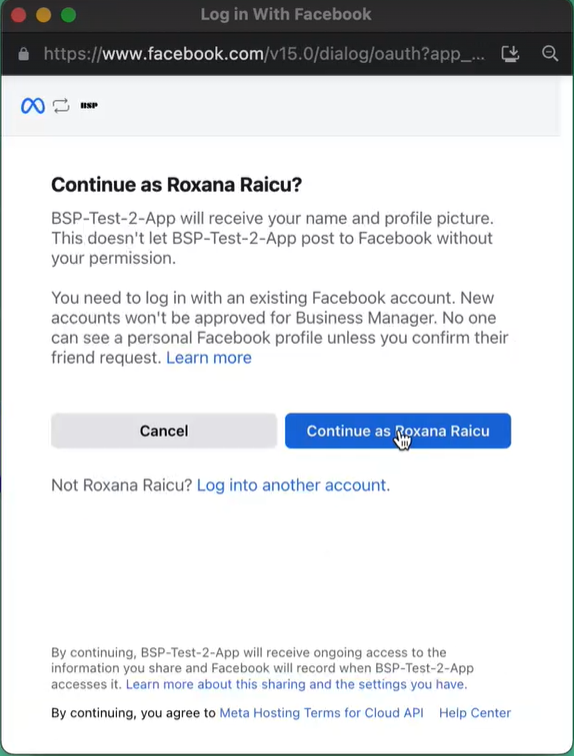Choose Continue as Roxana Raicu button
Screen dimensions: 574x756
398,431
